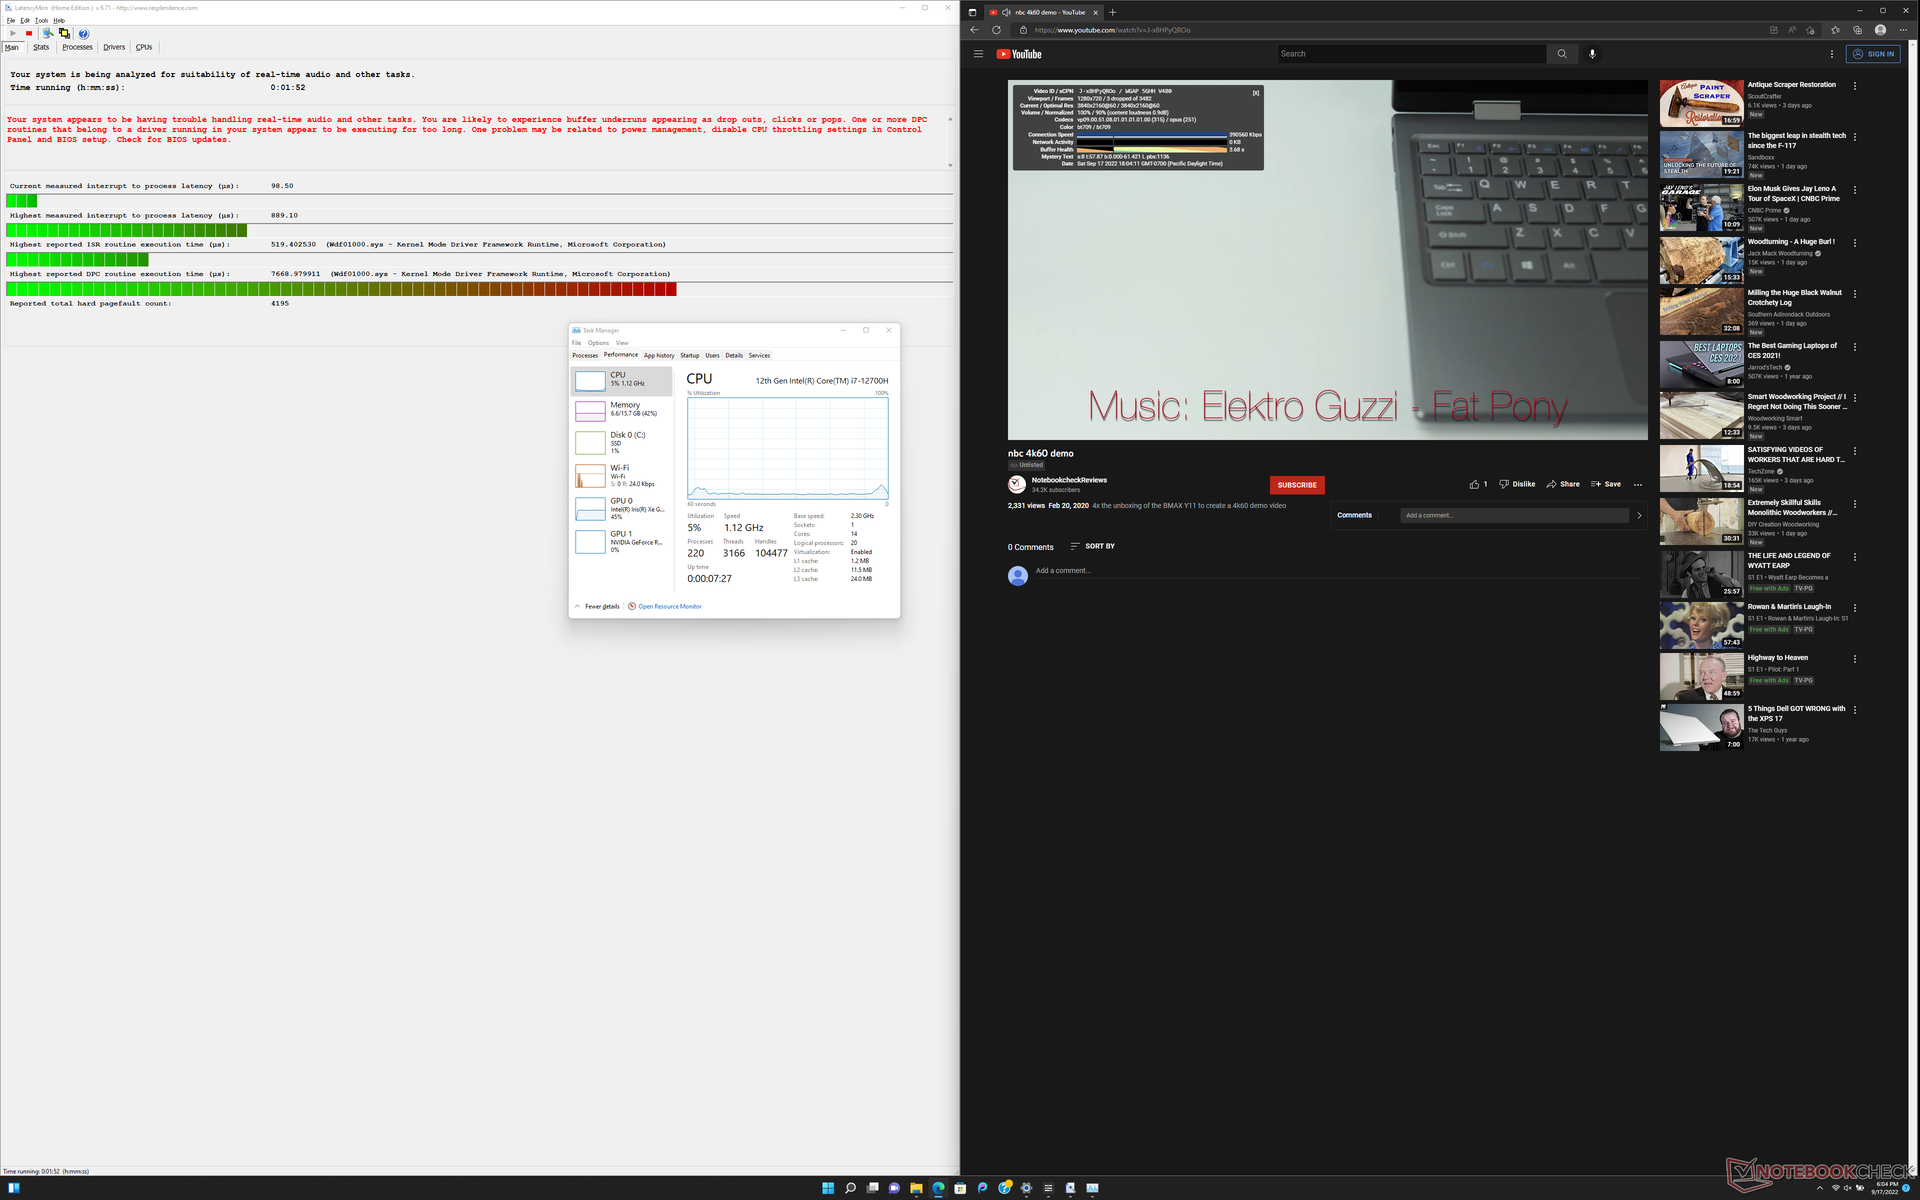1920x1200 pixels.
Task: Click the YouTube search magnifier button
Action: coord(1561,54)
